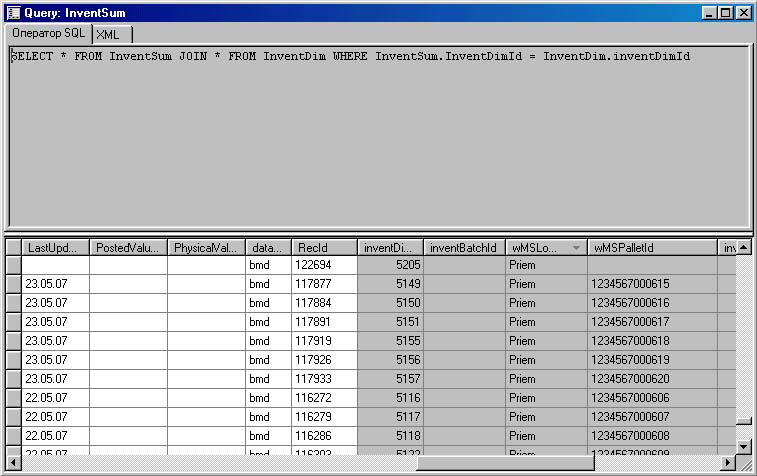Click pallet cell 1234567000618

(652, 340)
